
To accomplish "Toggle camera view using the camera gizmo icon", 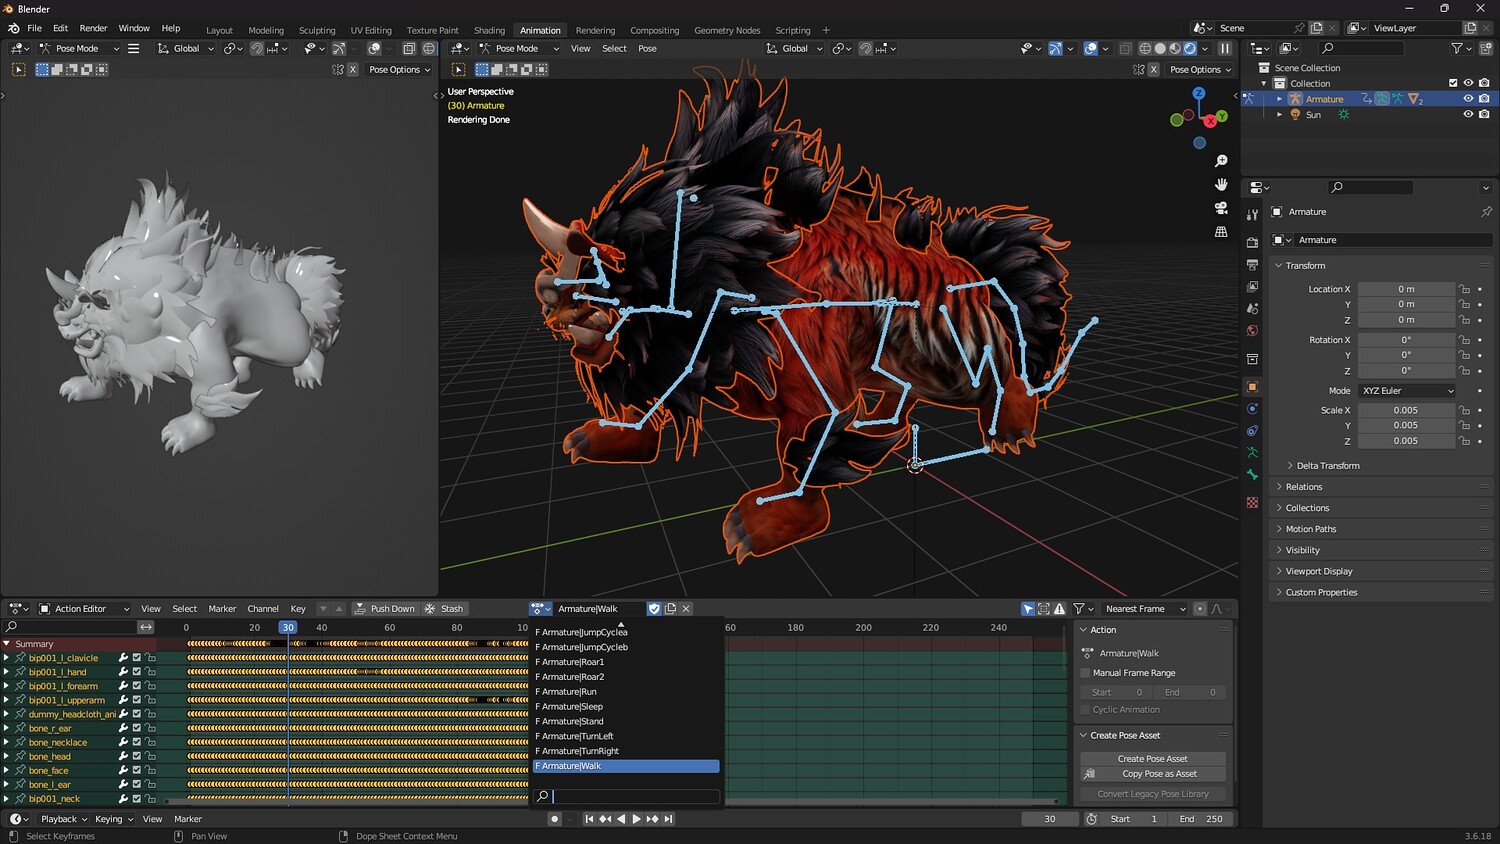I will [1221, 208].
